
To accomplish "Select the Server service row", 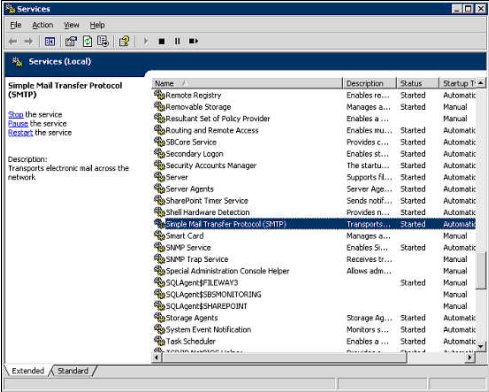I will coord(314,177).
